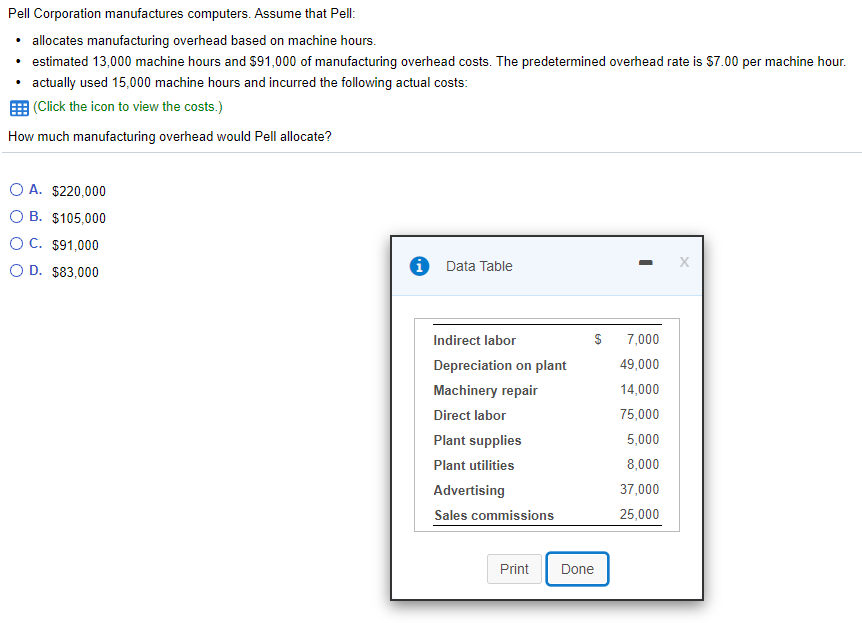Click the question 'How much manufacturing overhead would Pell allocate?'

point(170,136)
